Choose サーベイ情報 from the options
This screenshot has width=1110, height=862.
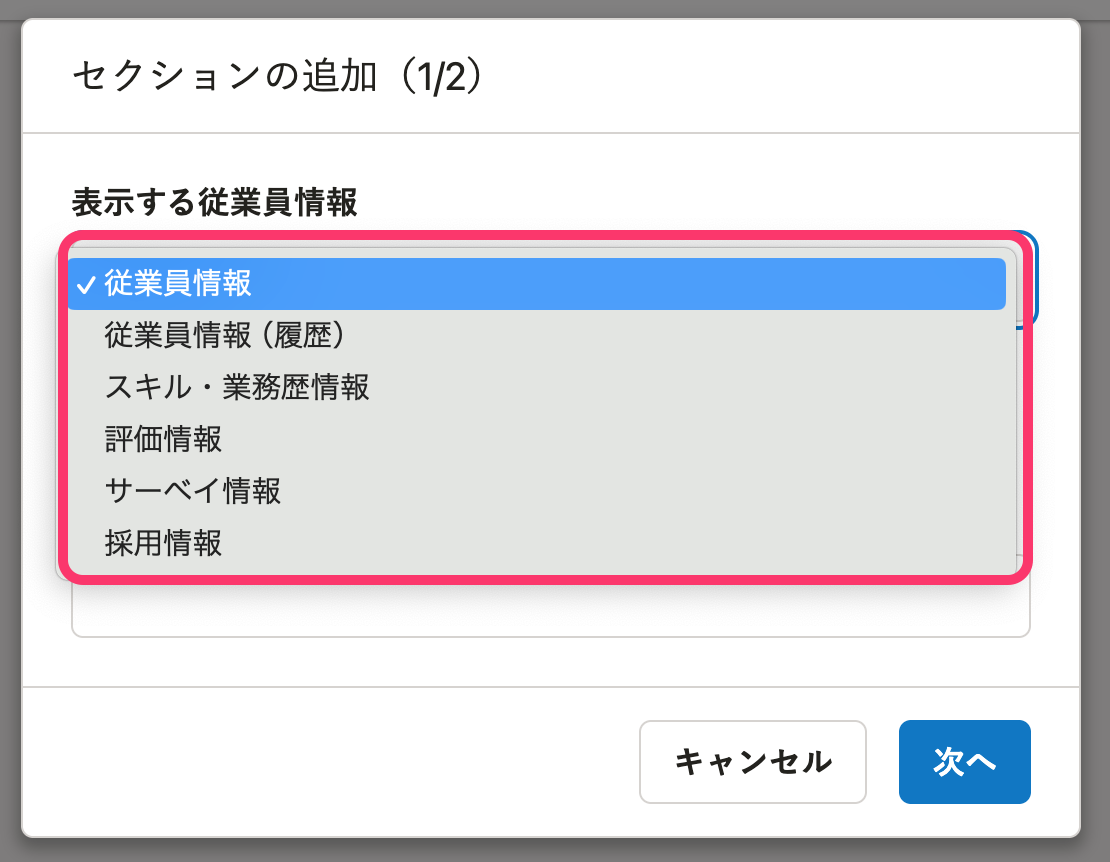tap(190, 492)
